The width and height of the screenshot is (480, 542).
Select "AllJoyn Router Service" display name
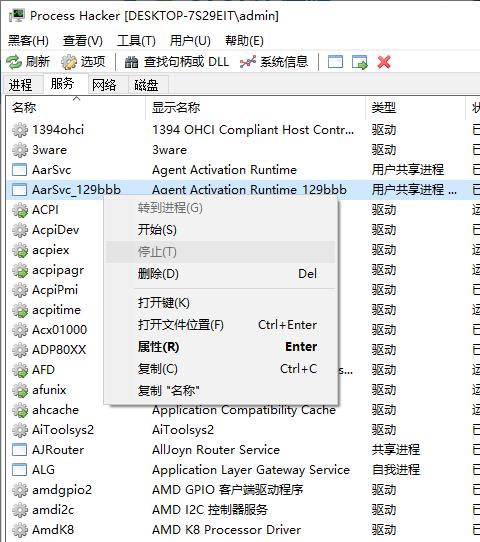[216, 450]
